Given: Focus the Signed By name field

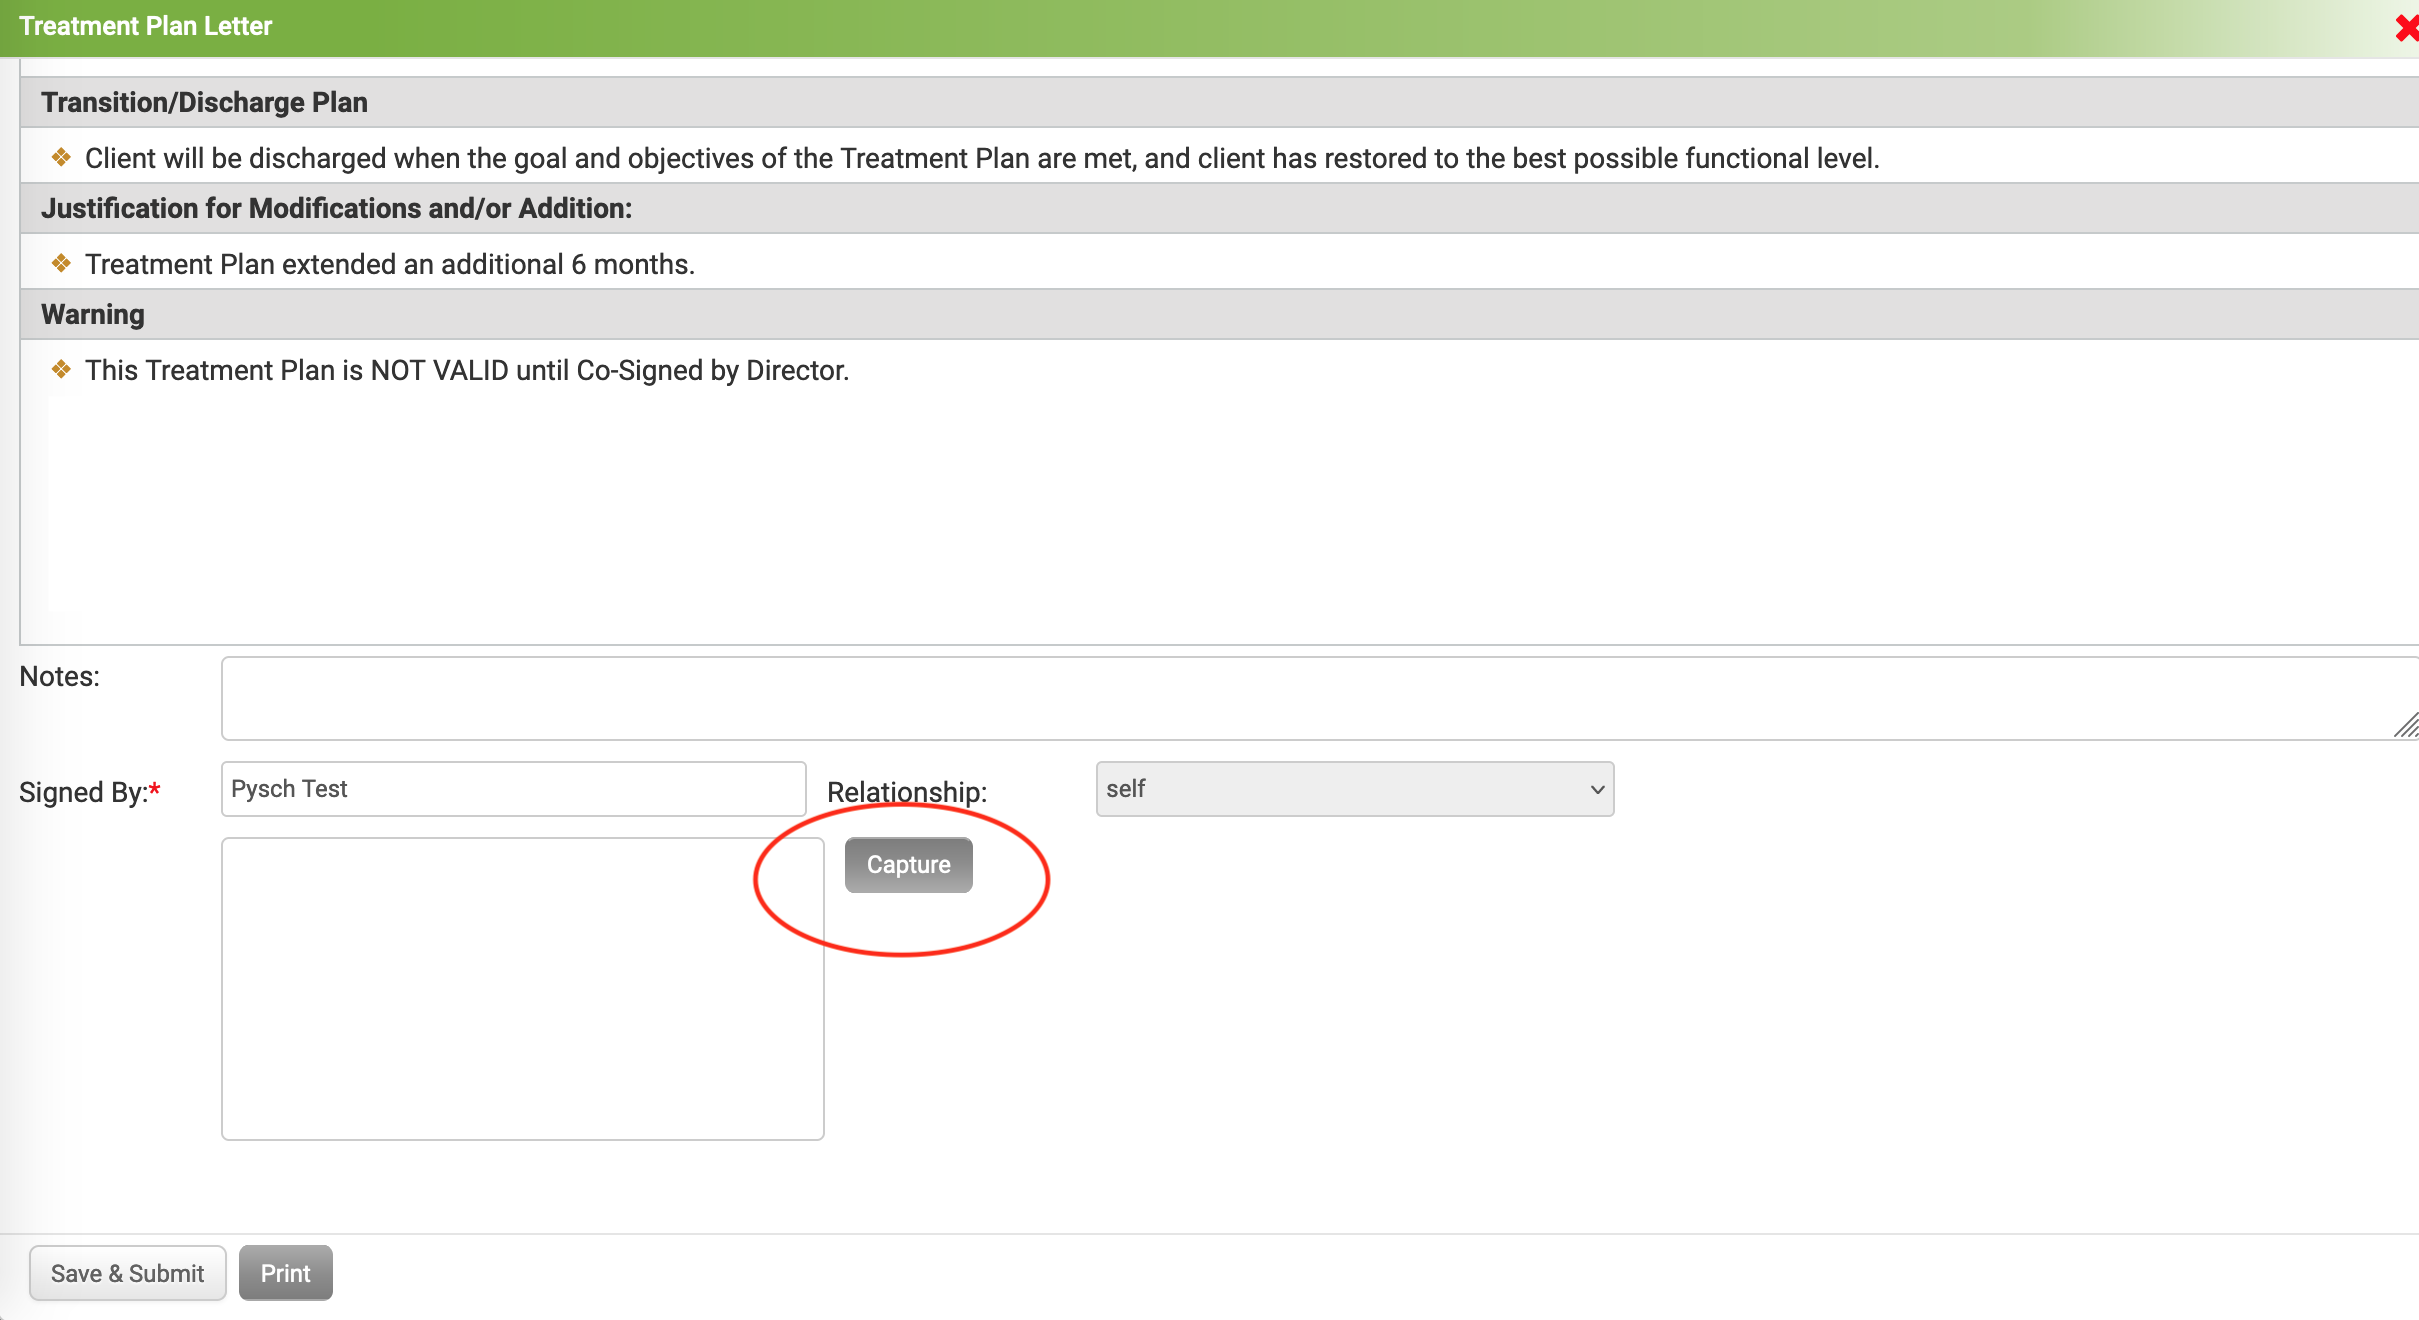Looking at the screenshot, I should tap(513, 789).
